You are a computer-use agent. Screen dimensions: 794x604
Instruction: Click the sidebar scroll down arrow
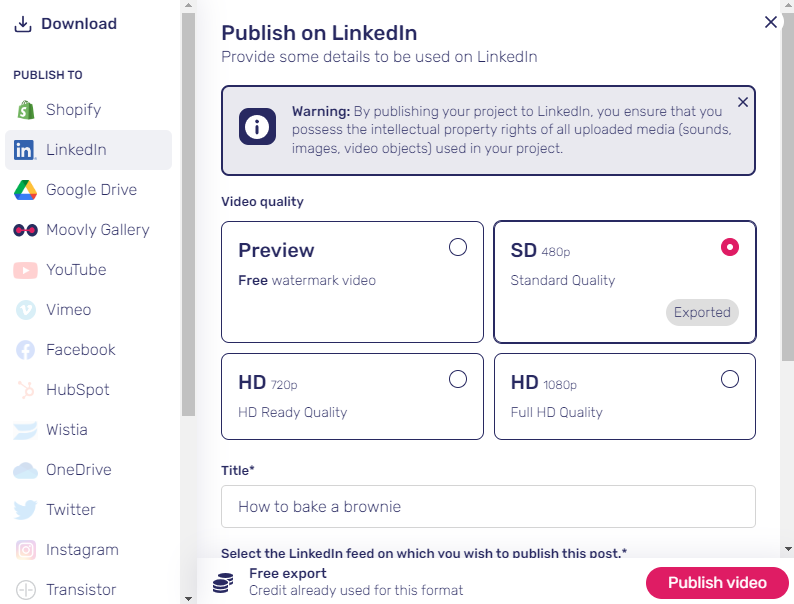click(188, 599)
